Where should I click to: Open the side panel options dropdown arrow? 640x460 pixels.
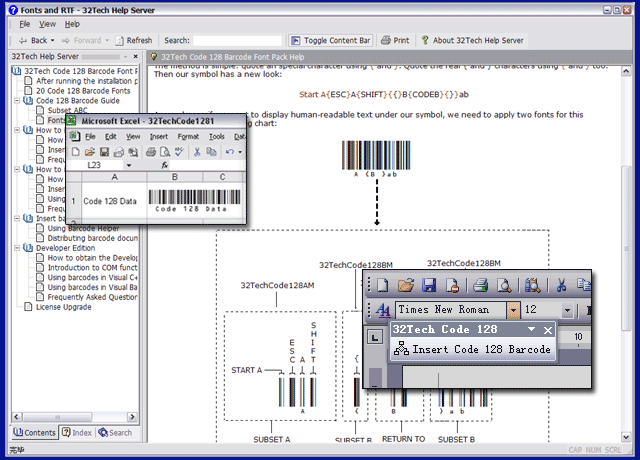click(x=126, y=56)
